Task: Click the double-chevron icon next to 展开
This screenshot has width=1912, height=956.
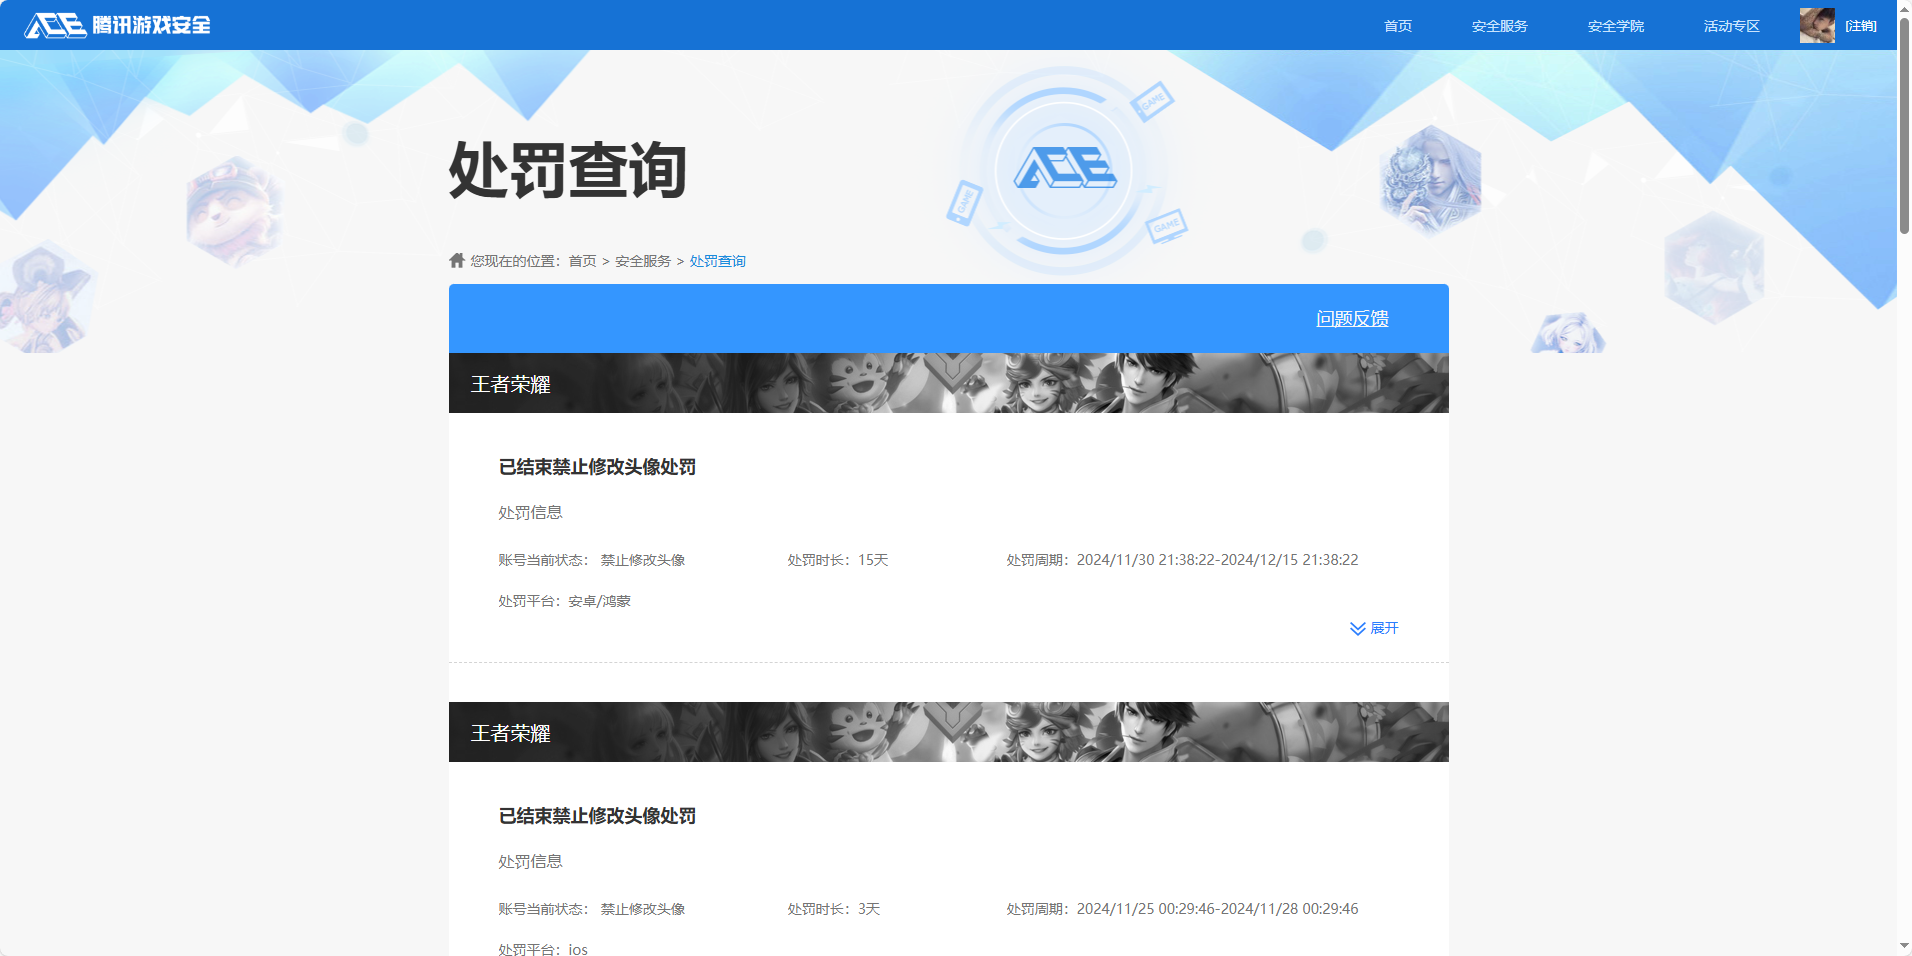Action: (x=1357, y=628)
